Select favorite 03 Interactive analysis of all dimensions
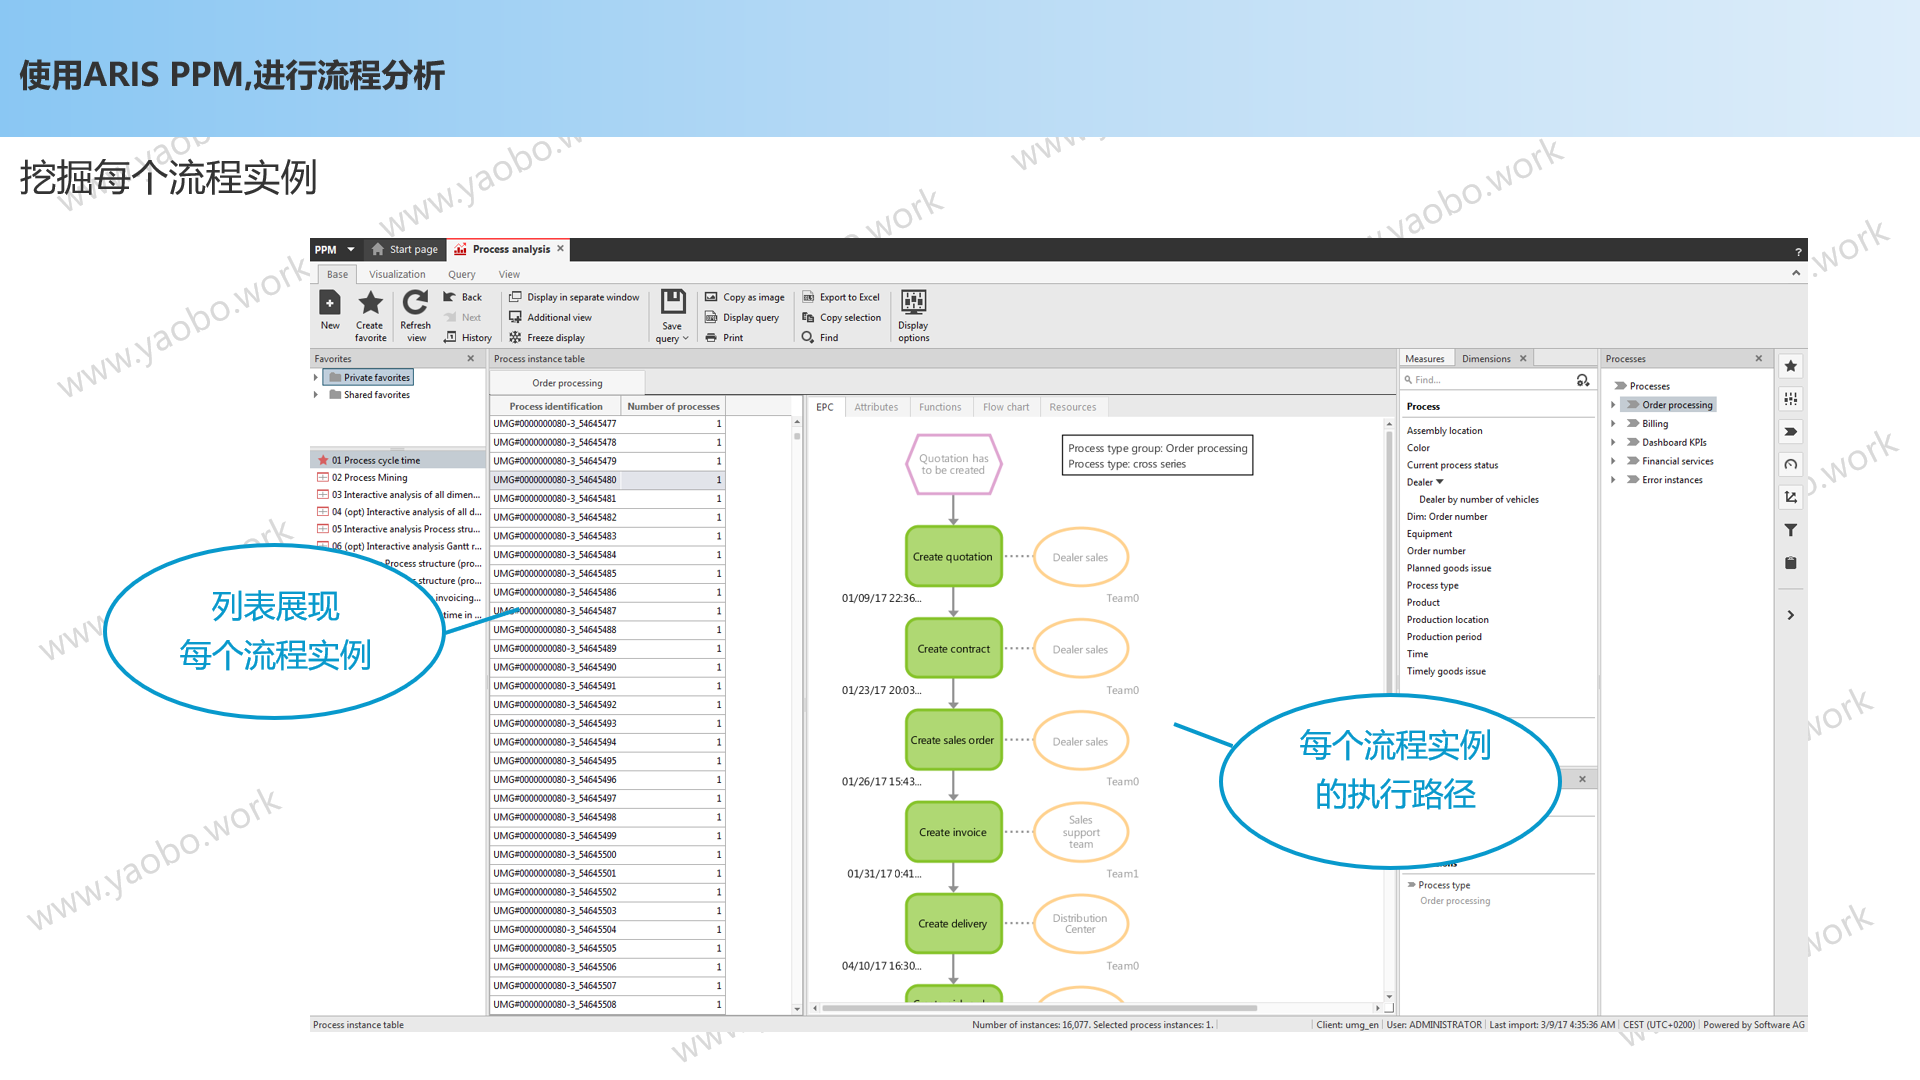Screen dimensions: 1920x1080 (x=398, y=495)
